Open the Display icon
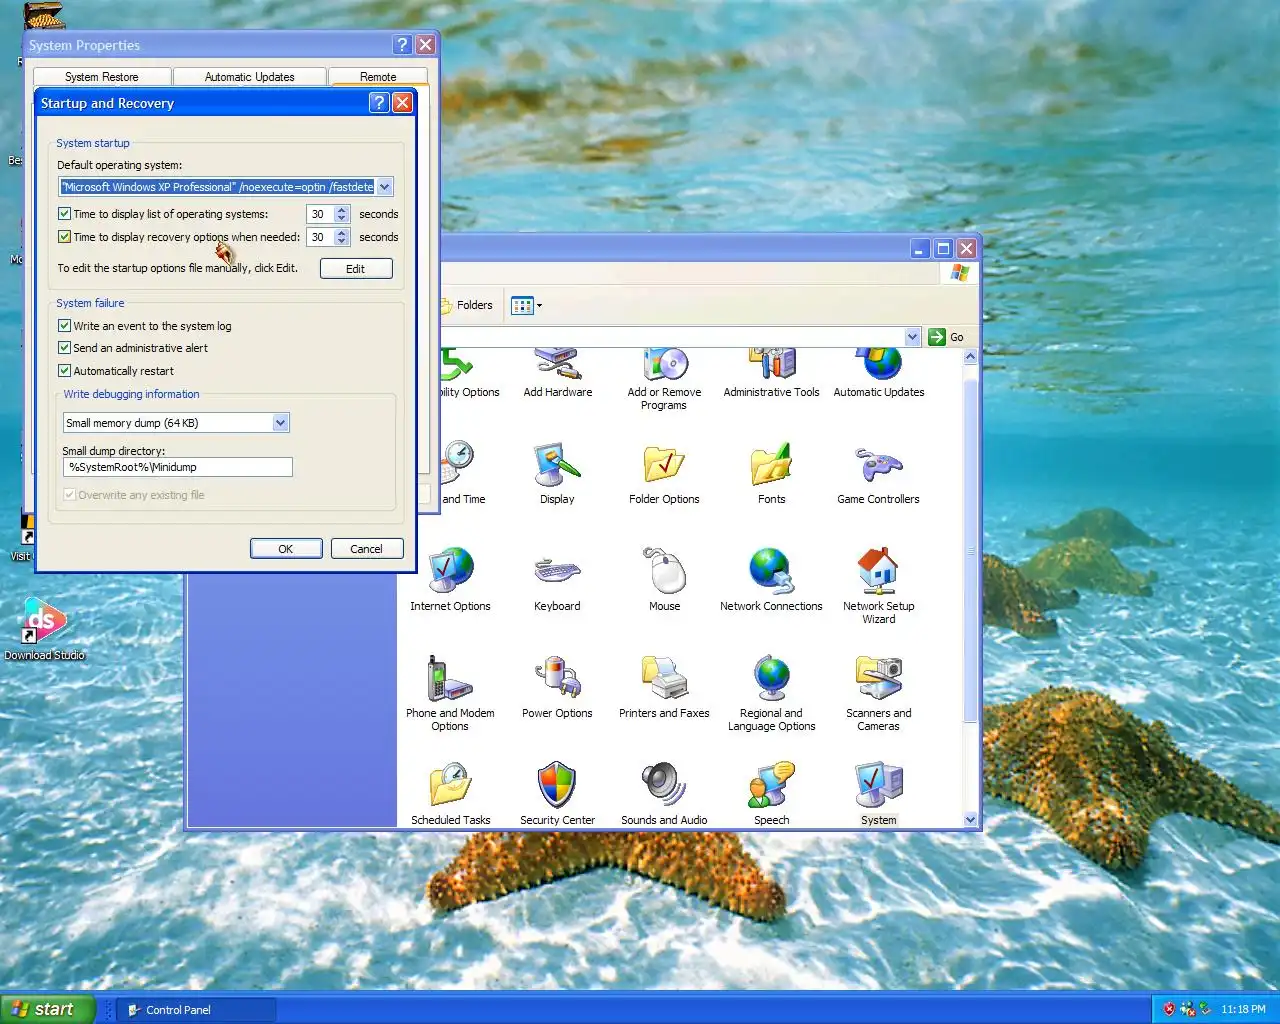This screenshot has height=1024, width=1280. click(557, 473)
